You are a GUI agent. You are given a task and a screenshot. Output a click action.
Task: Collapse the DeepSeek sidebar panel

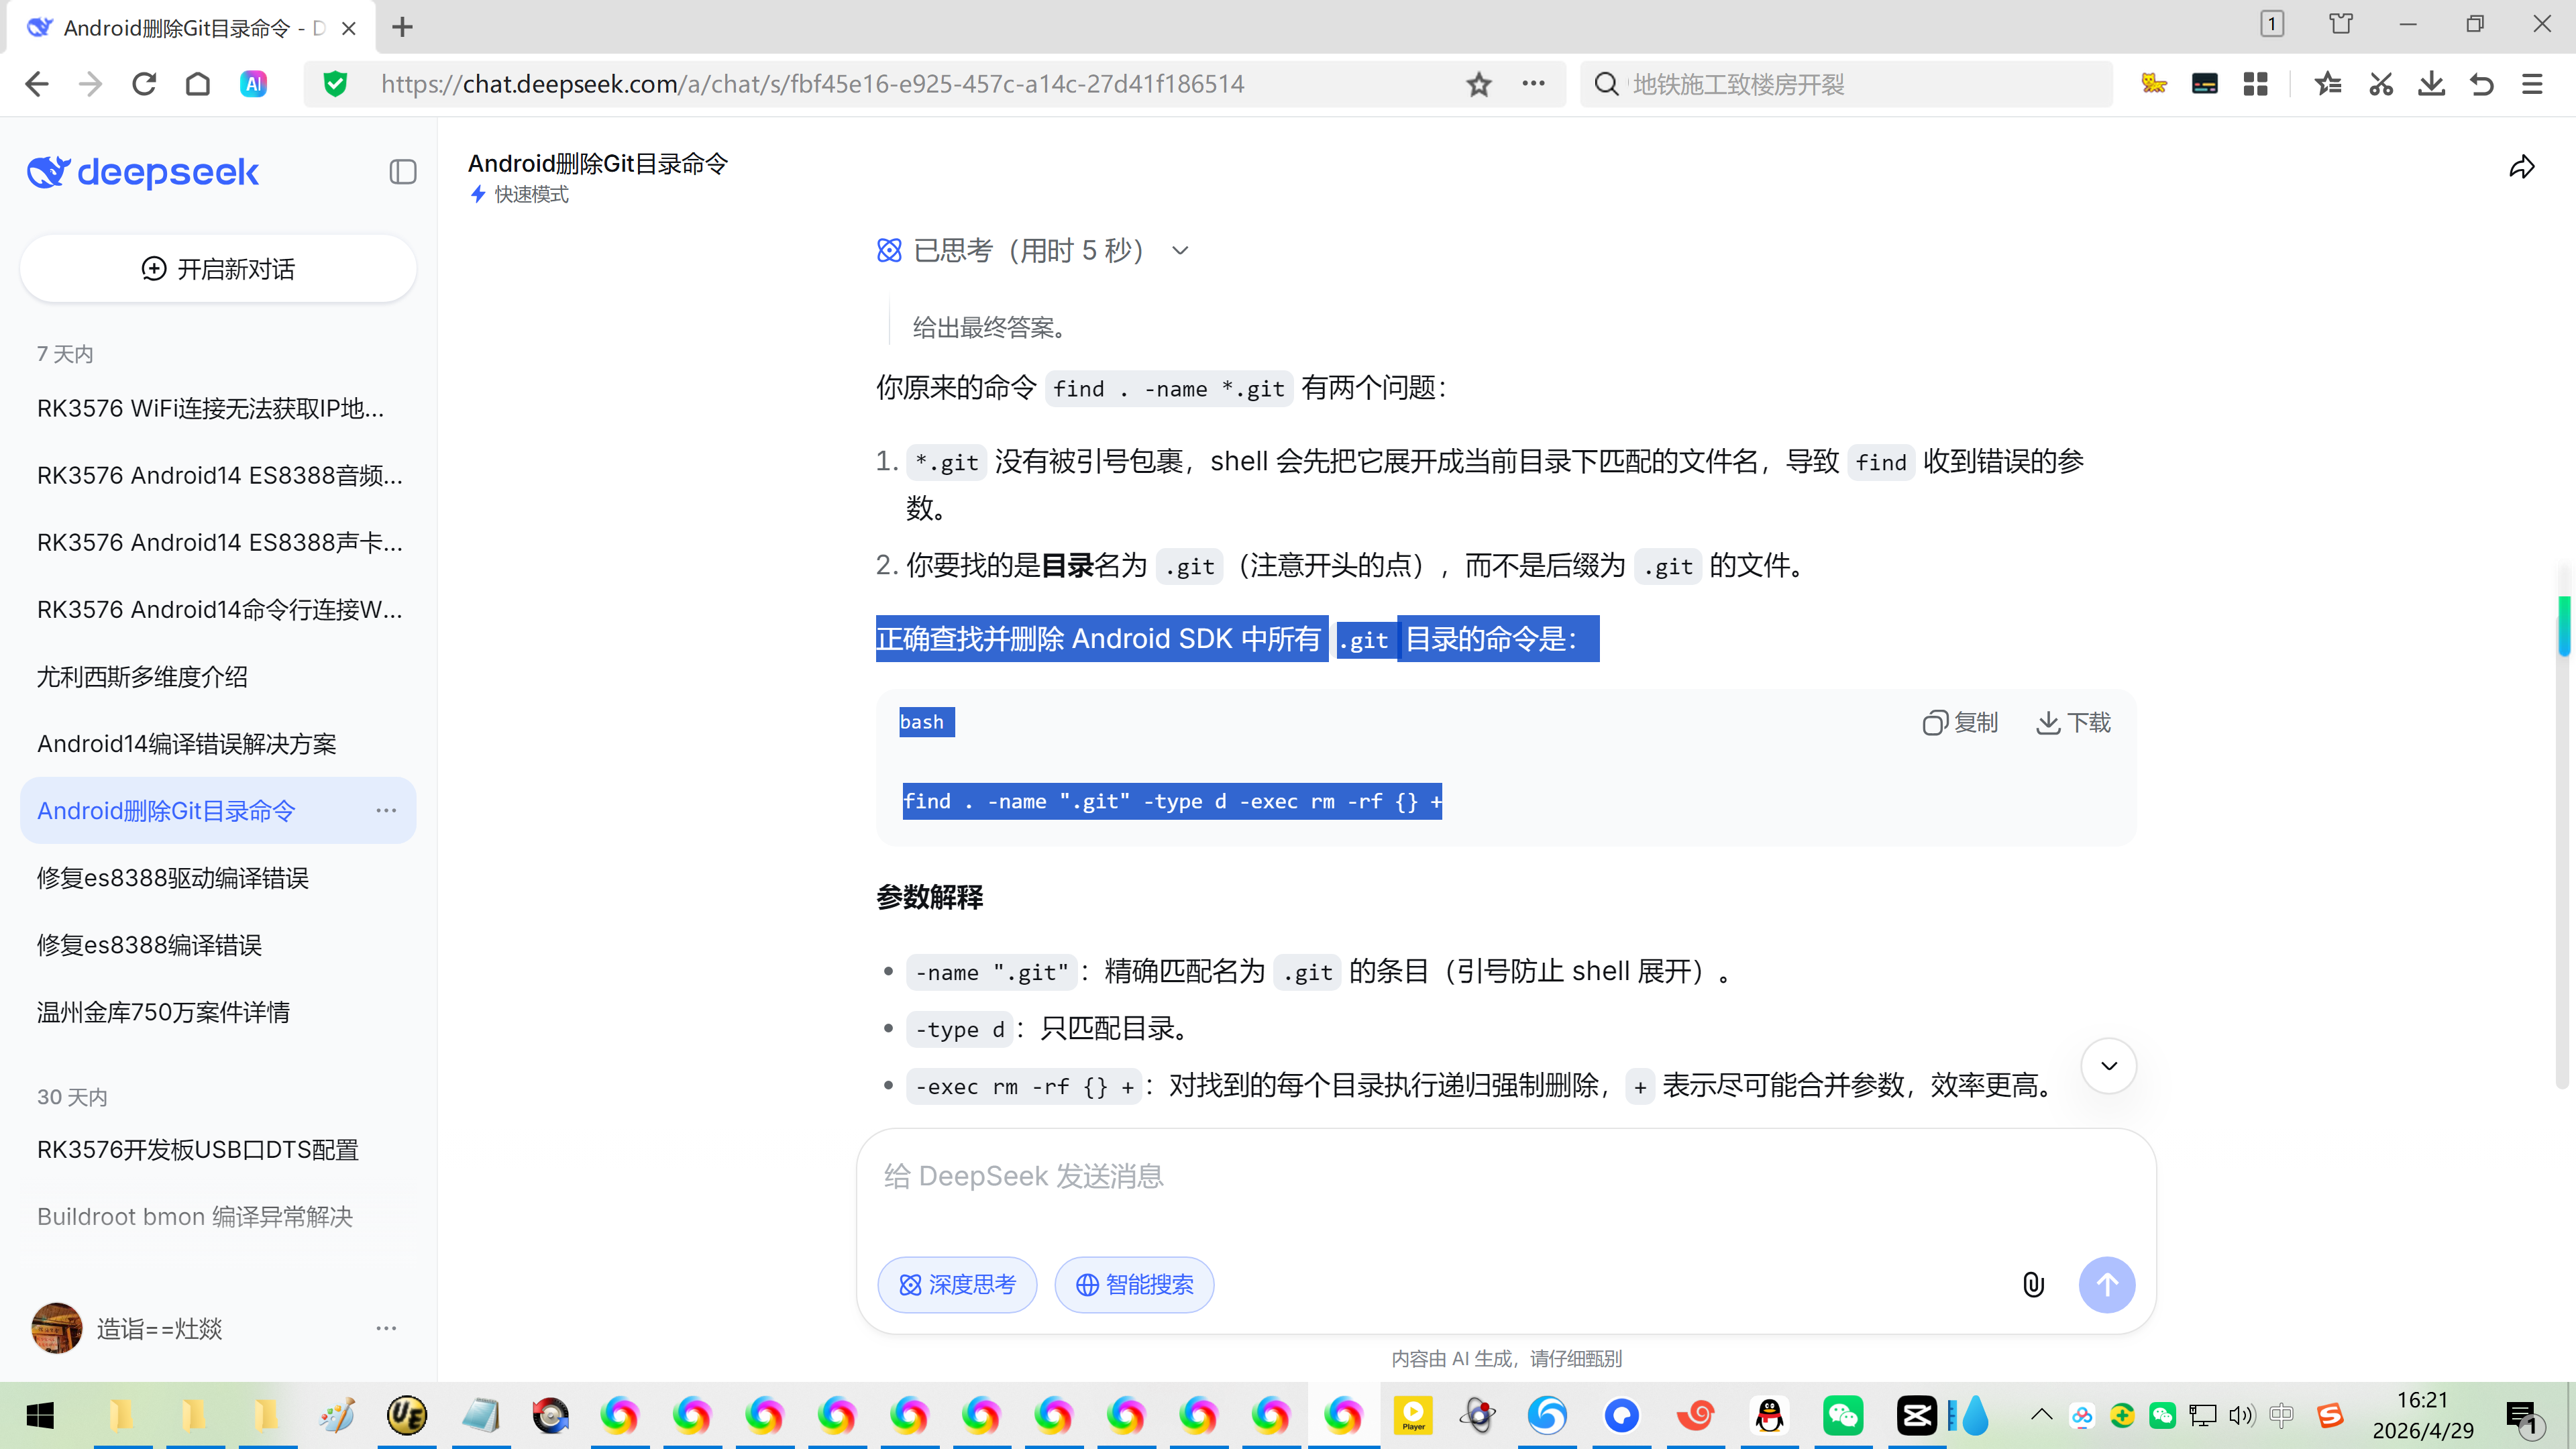(402, 172)
